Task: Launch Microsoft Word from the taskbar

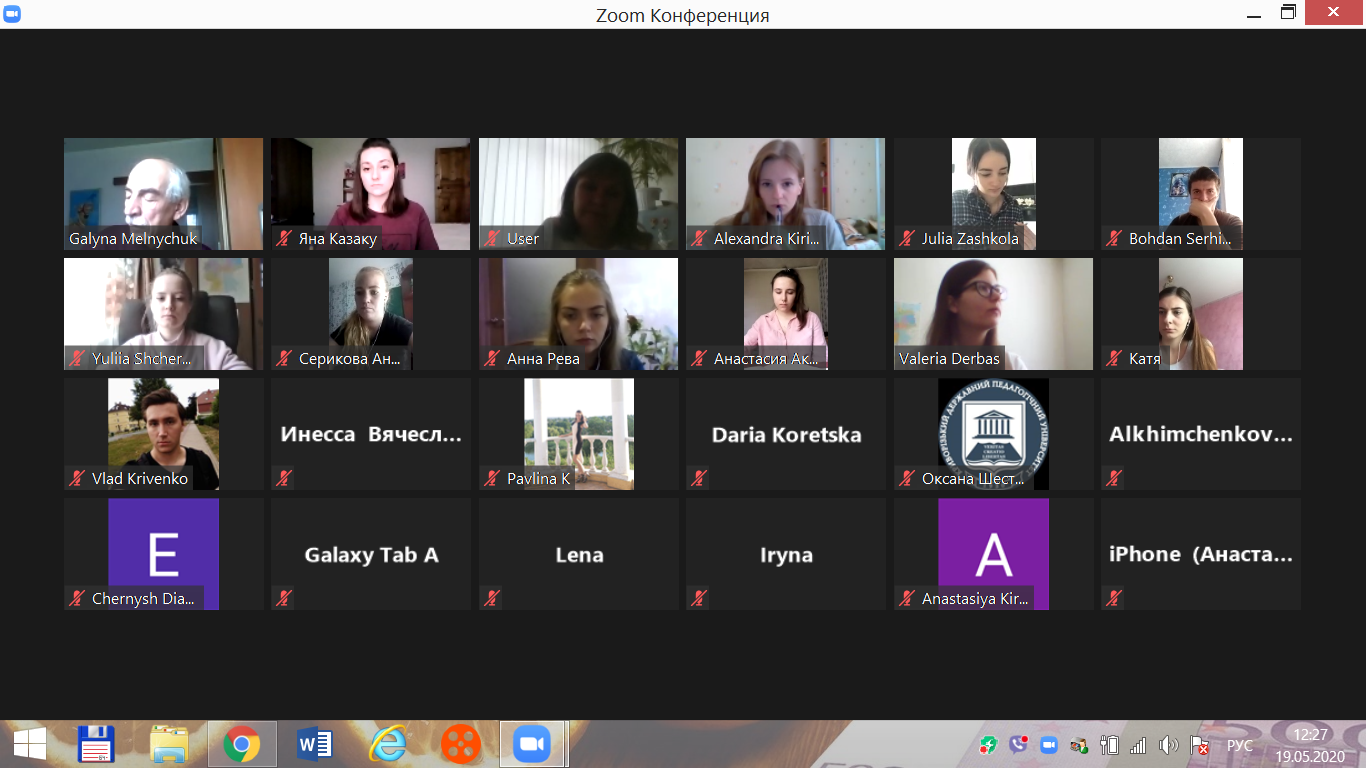Action: point(315,744)
